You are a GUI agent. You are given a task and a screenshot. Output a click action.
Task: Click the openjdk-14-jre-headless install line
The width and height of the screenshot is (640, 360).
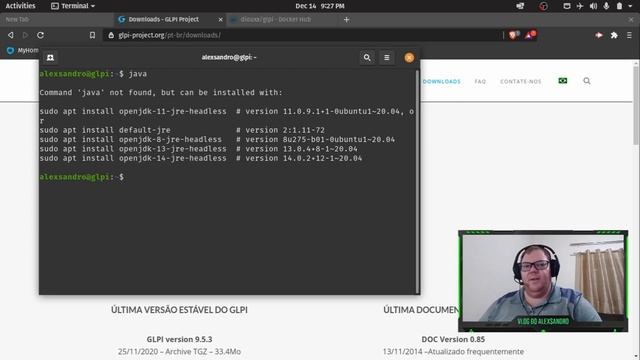pos(201,158)
